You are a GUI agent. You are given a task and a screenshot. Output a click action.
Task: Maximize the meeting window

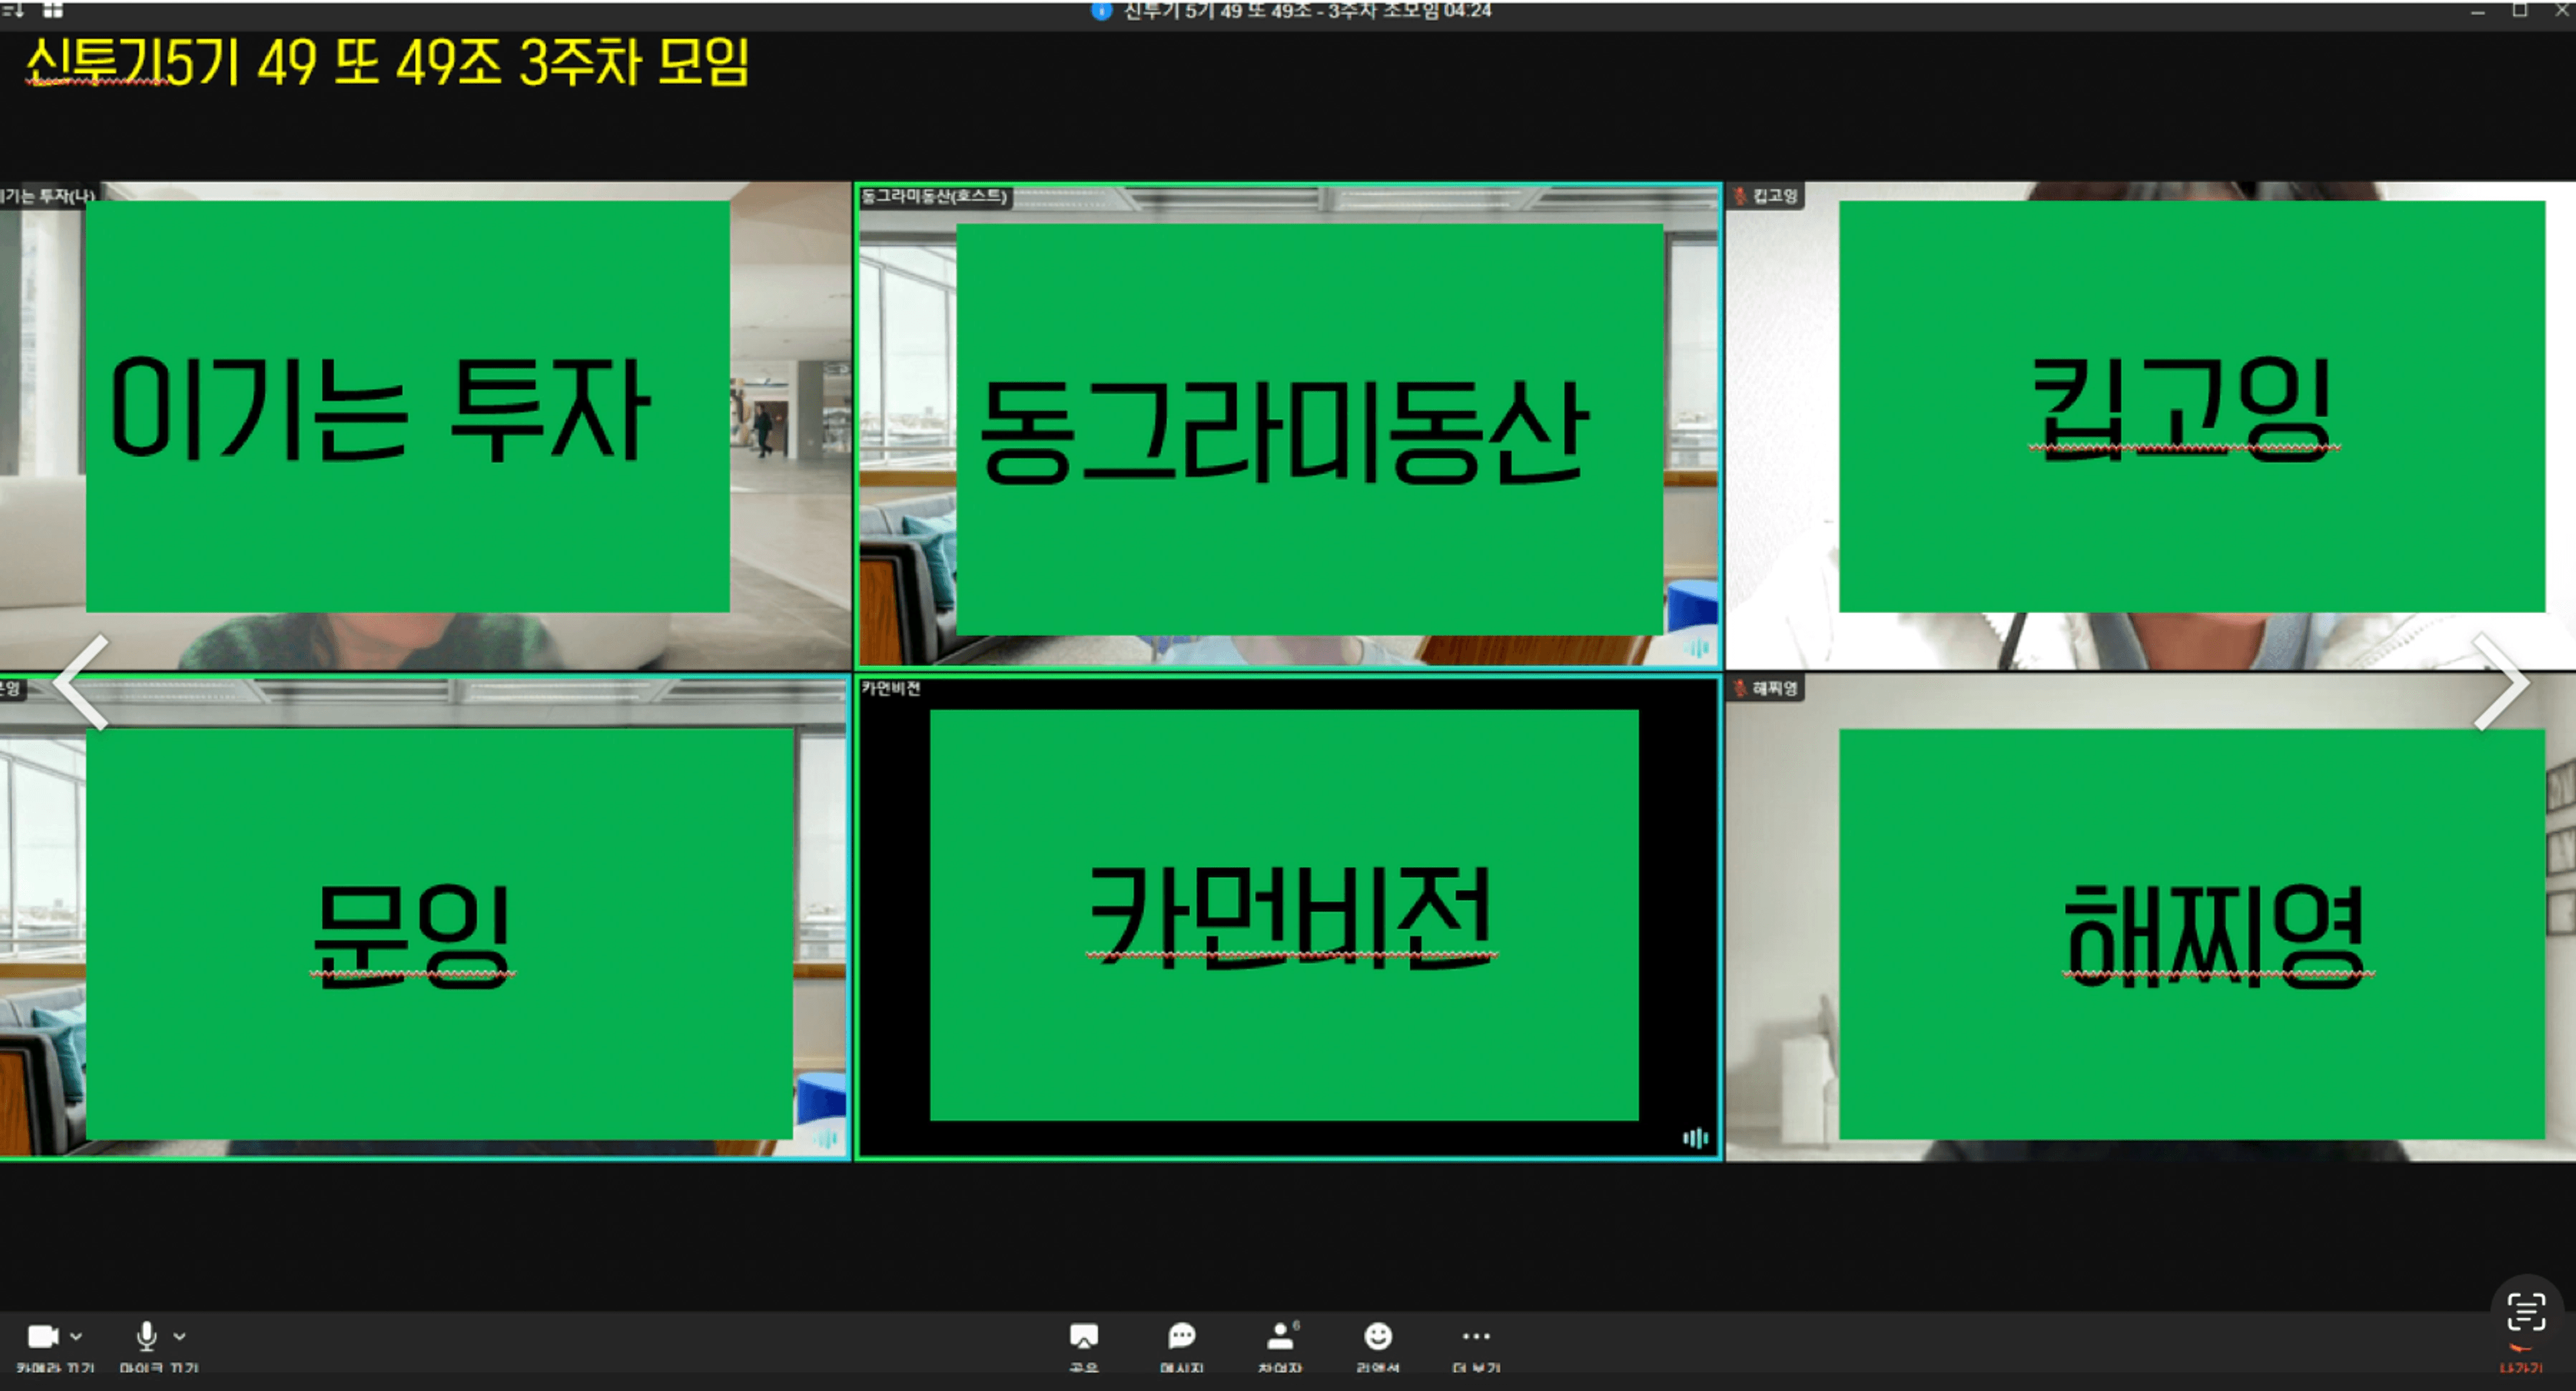click(2519, 11)
